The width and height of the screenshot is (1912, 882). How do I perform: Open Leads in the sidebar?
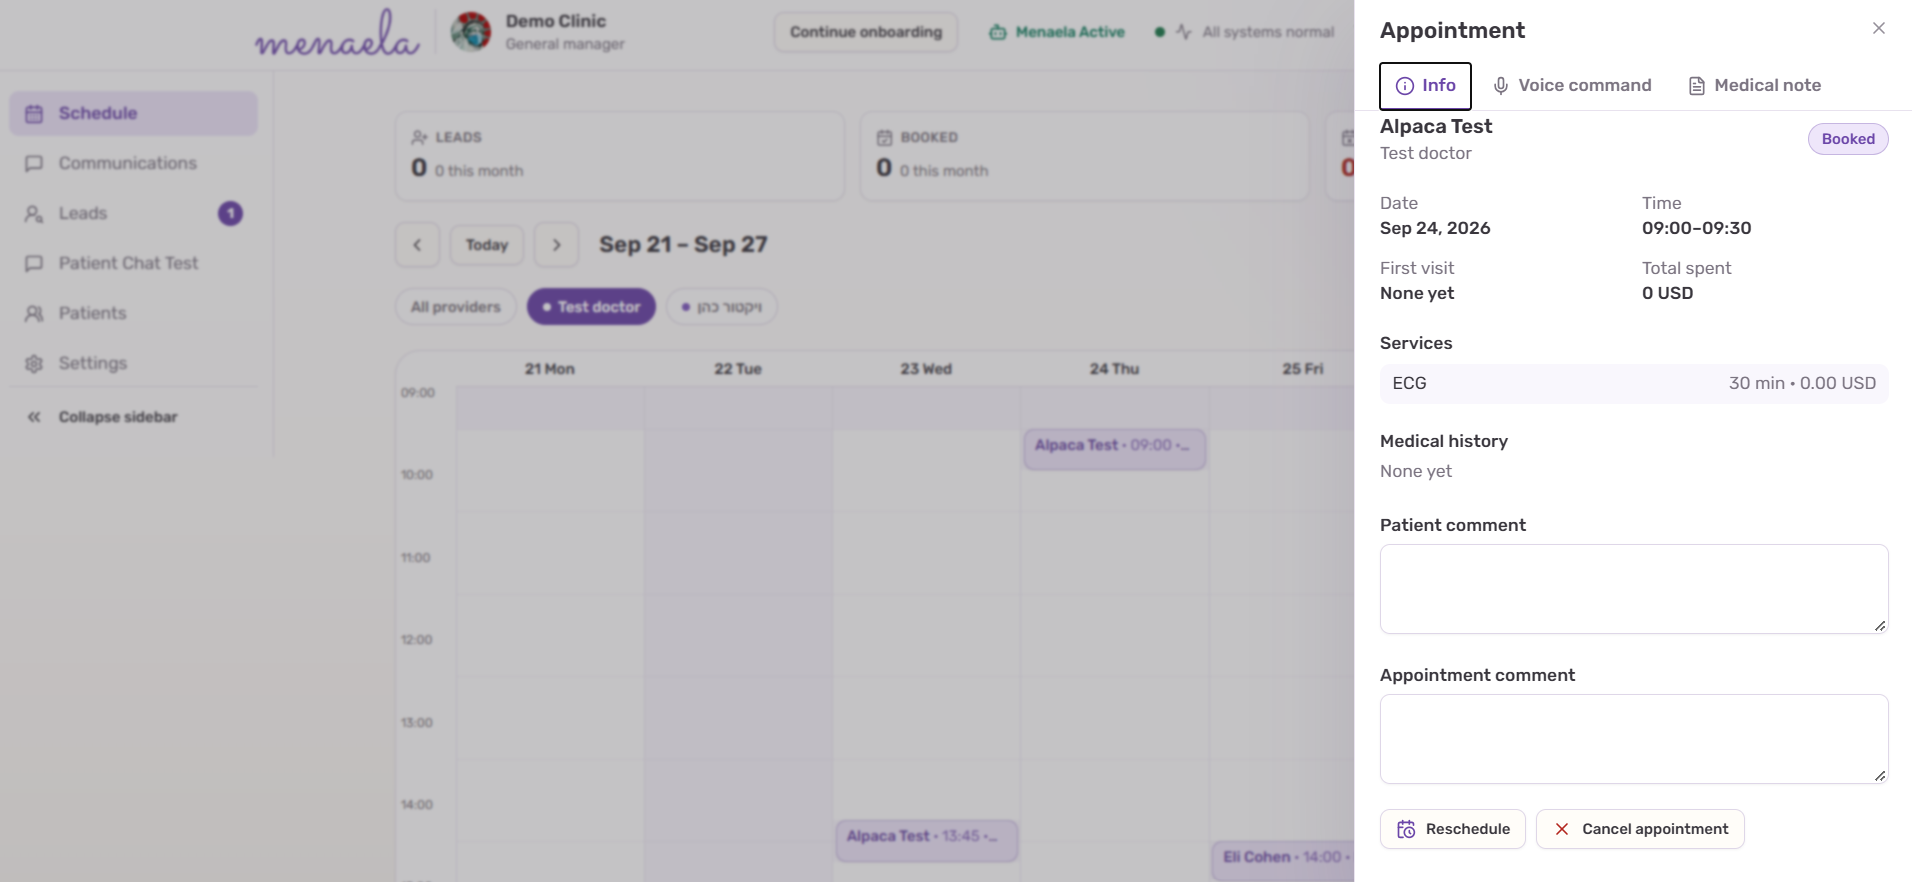(134, 213)
